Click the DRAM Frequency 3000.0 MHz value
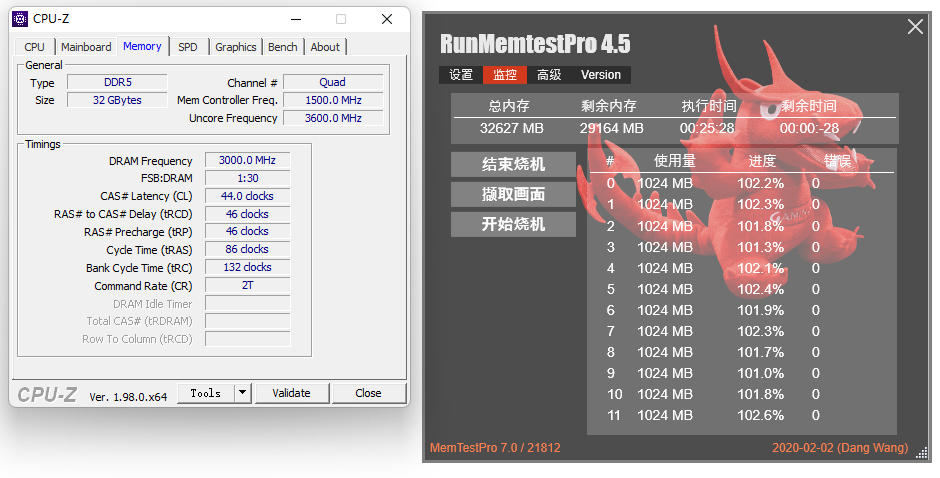The image size is (940, 478). click(248, 160)
